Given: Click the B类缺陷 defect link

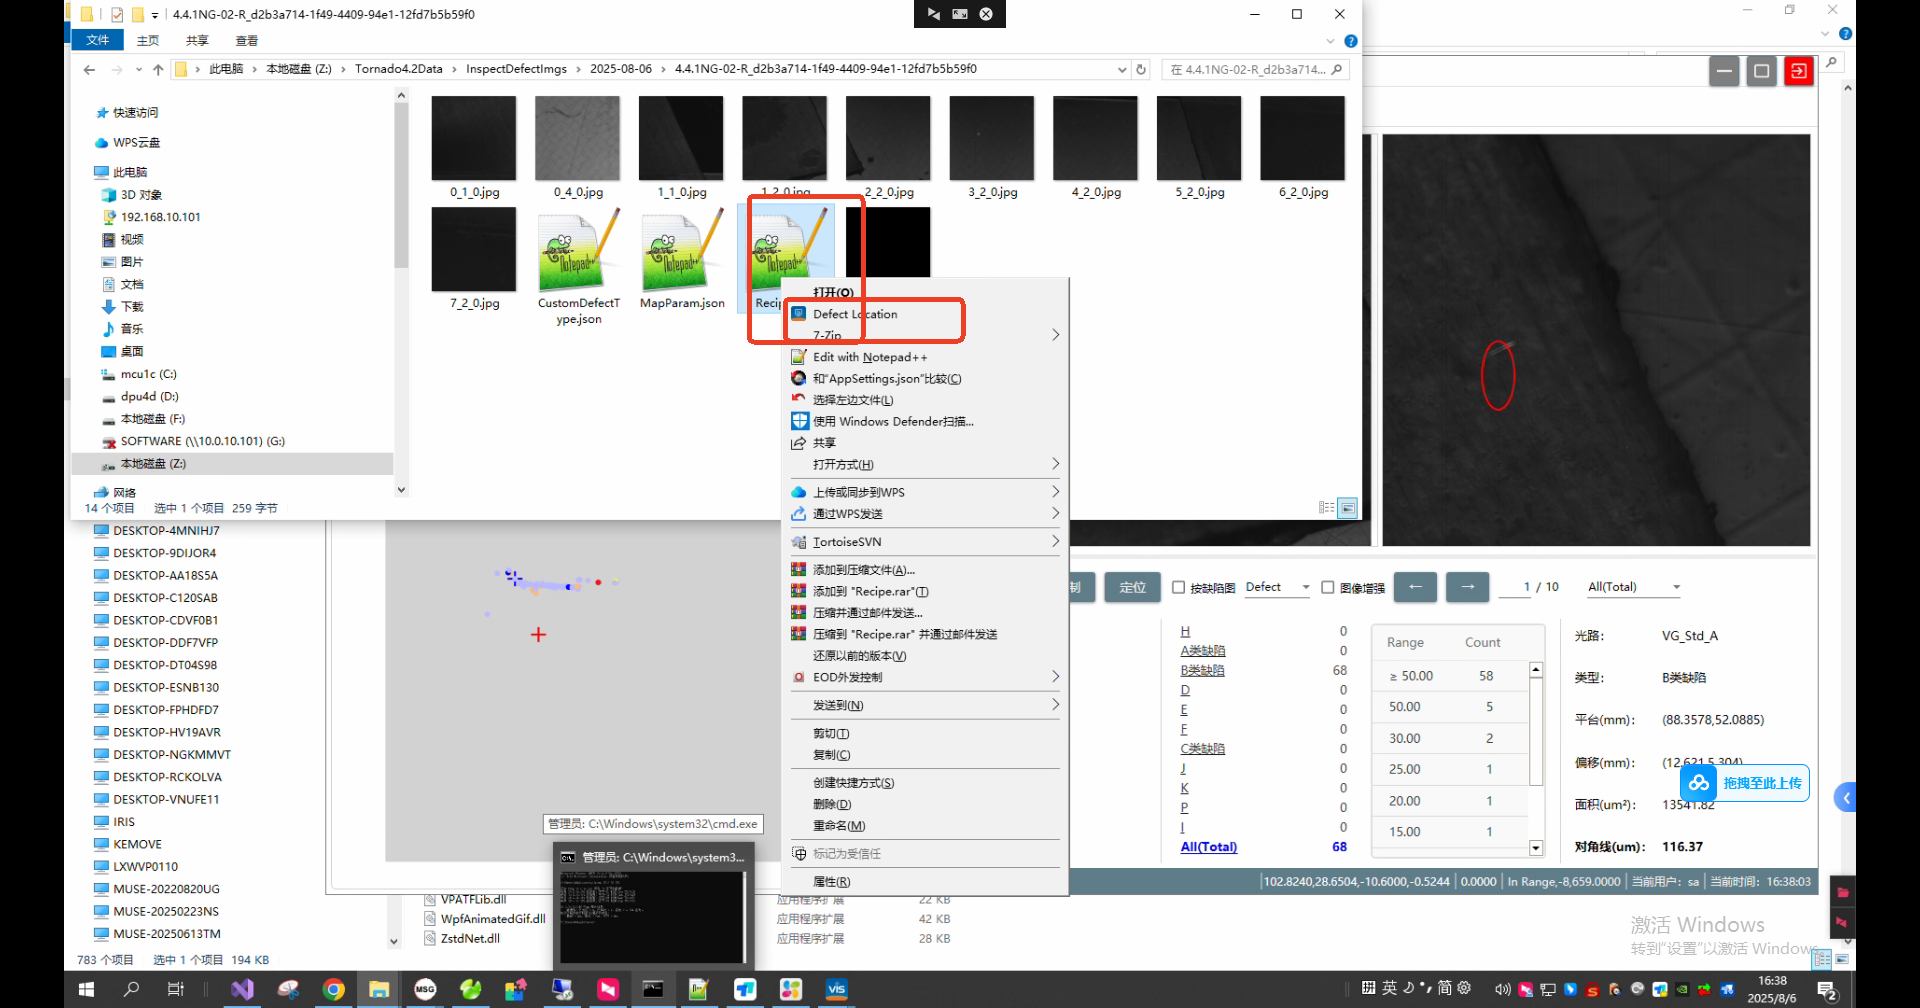Looking at the screenshot, I should click(1202, 670).
